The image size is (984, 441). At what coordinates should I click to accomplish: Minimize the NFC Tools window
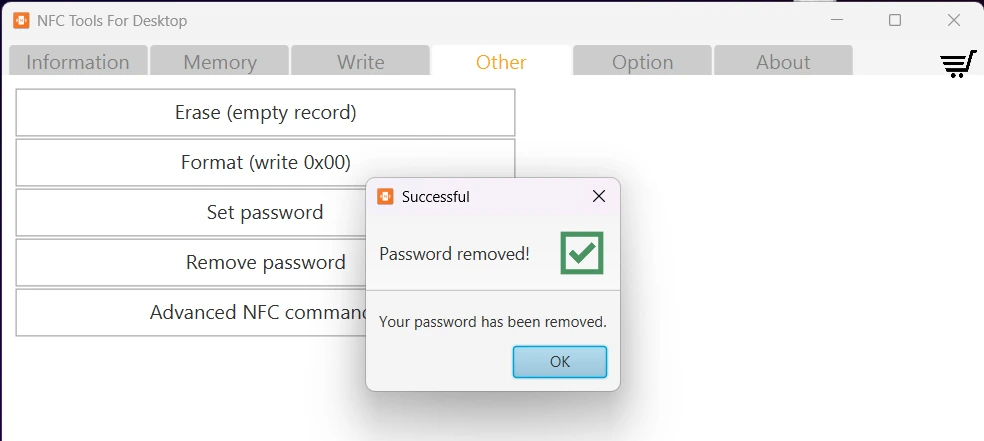(836, 20)
